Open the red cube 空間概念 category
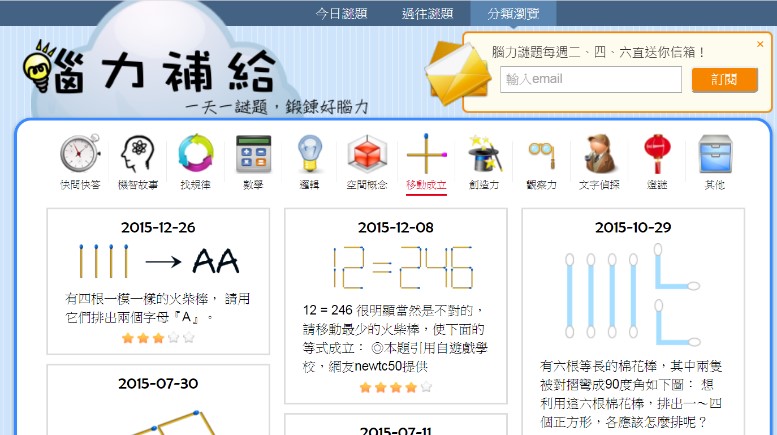Viewport: 777px width, 435px height. click(367, 156)
